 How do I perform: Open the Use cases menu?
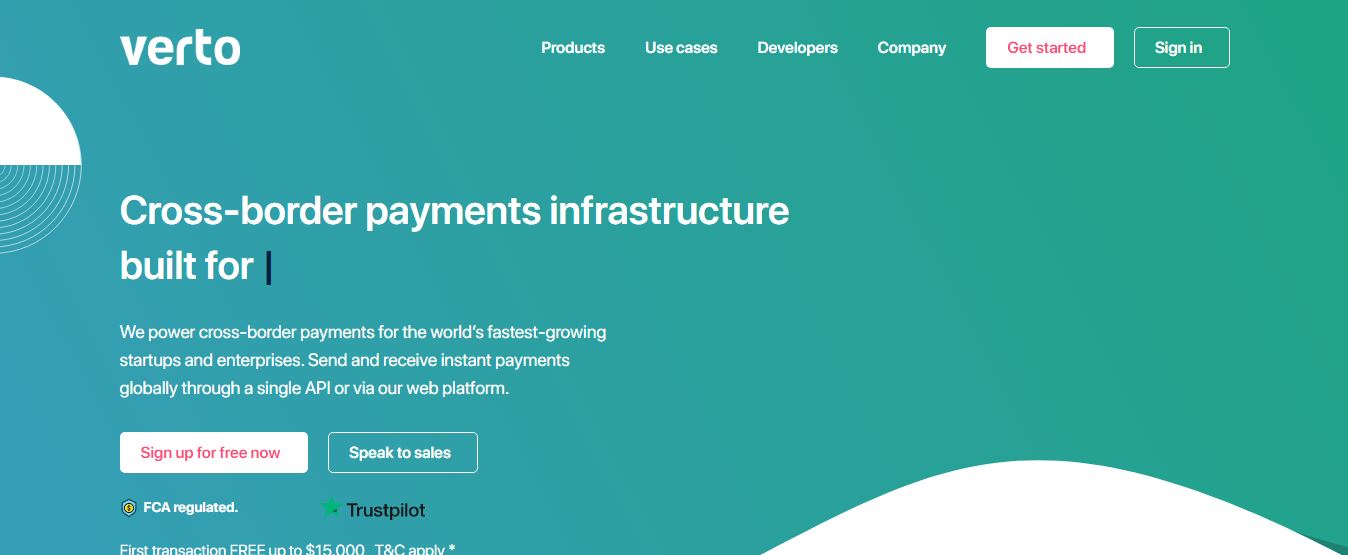[x=681, y=48]
